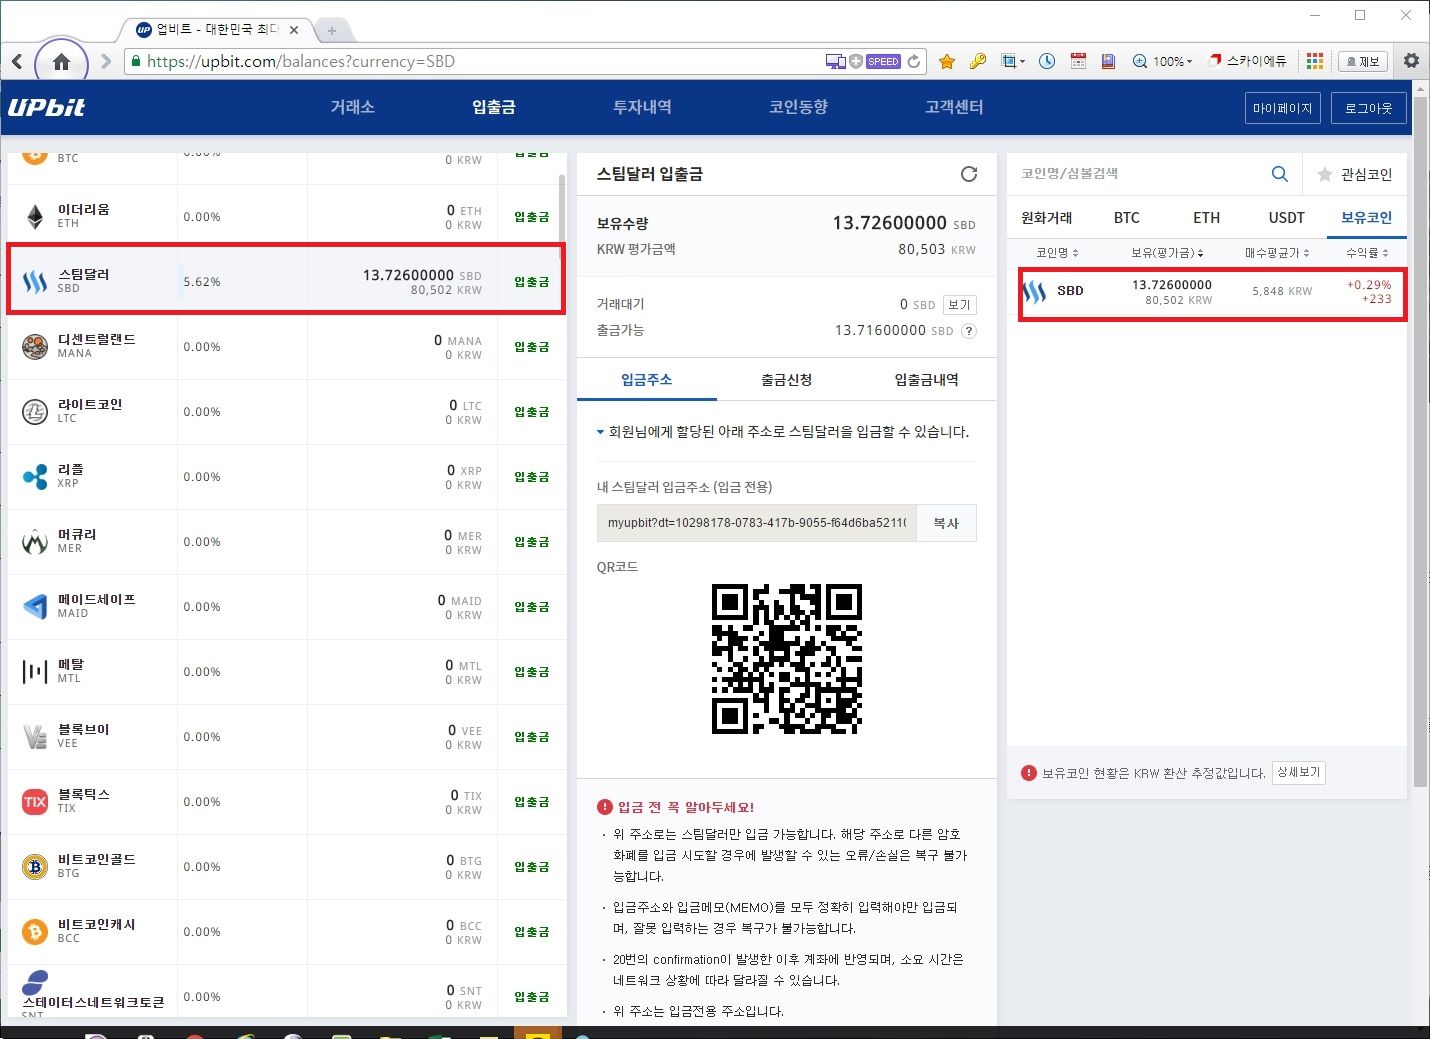1430x1039 pixels.
Task: Click 복사 to copy the deposit address
Action: click(x=945, y=522)
